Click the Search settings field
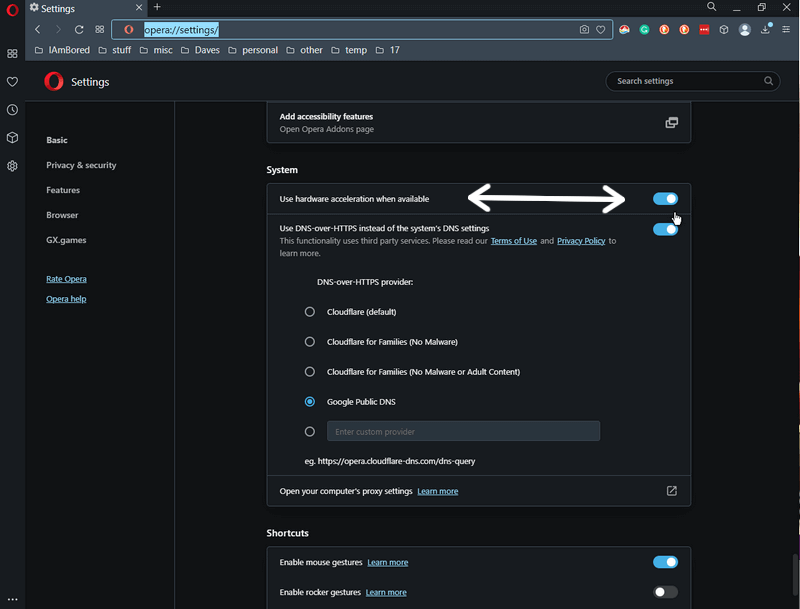 pyautogui.click(x=692, y=81)
